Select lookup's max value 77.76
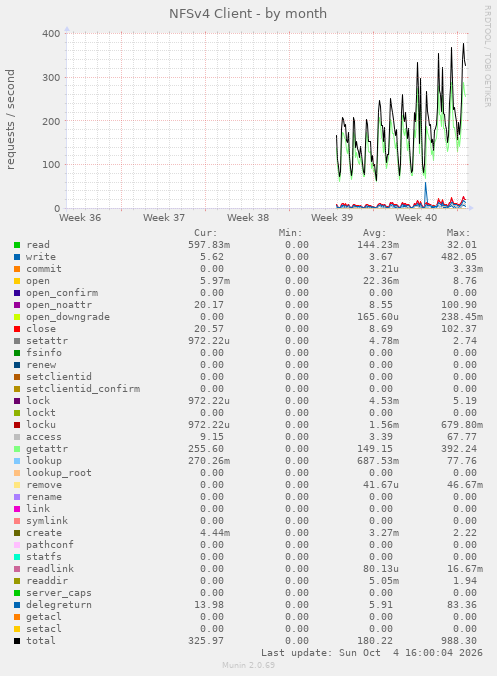Screen dimensions: 497x676 pyautogui.click(x=462, y=461)
